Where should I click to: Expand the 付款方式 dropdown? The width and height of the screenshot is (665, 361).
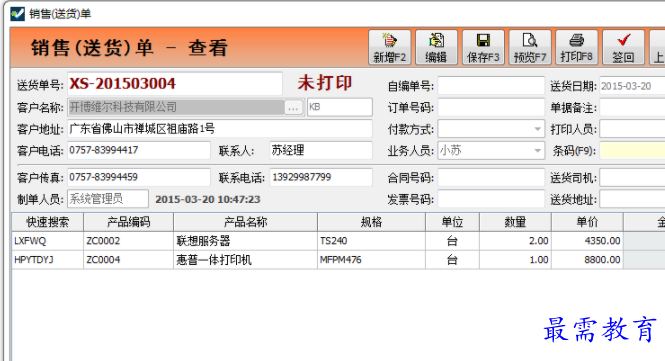(537, 129)
